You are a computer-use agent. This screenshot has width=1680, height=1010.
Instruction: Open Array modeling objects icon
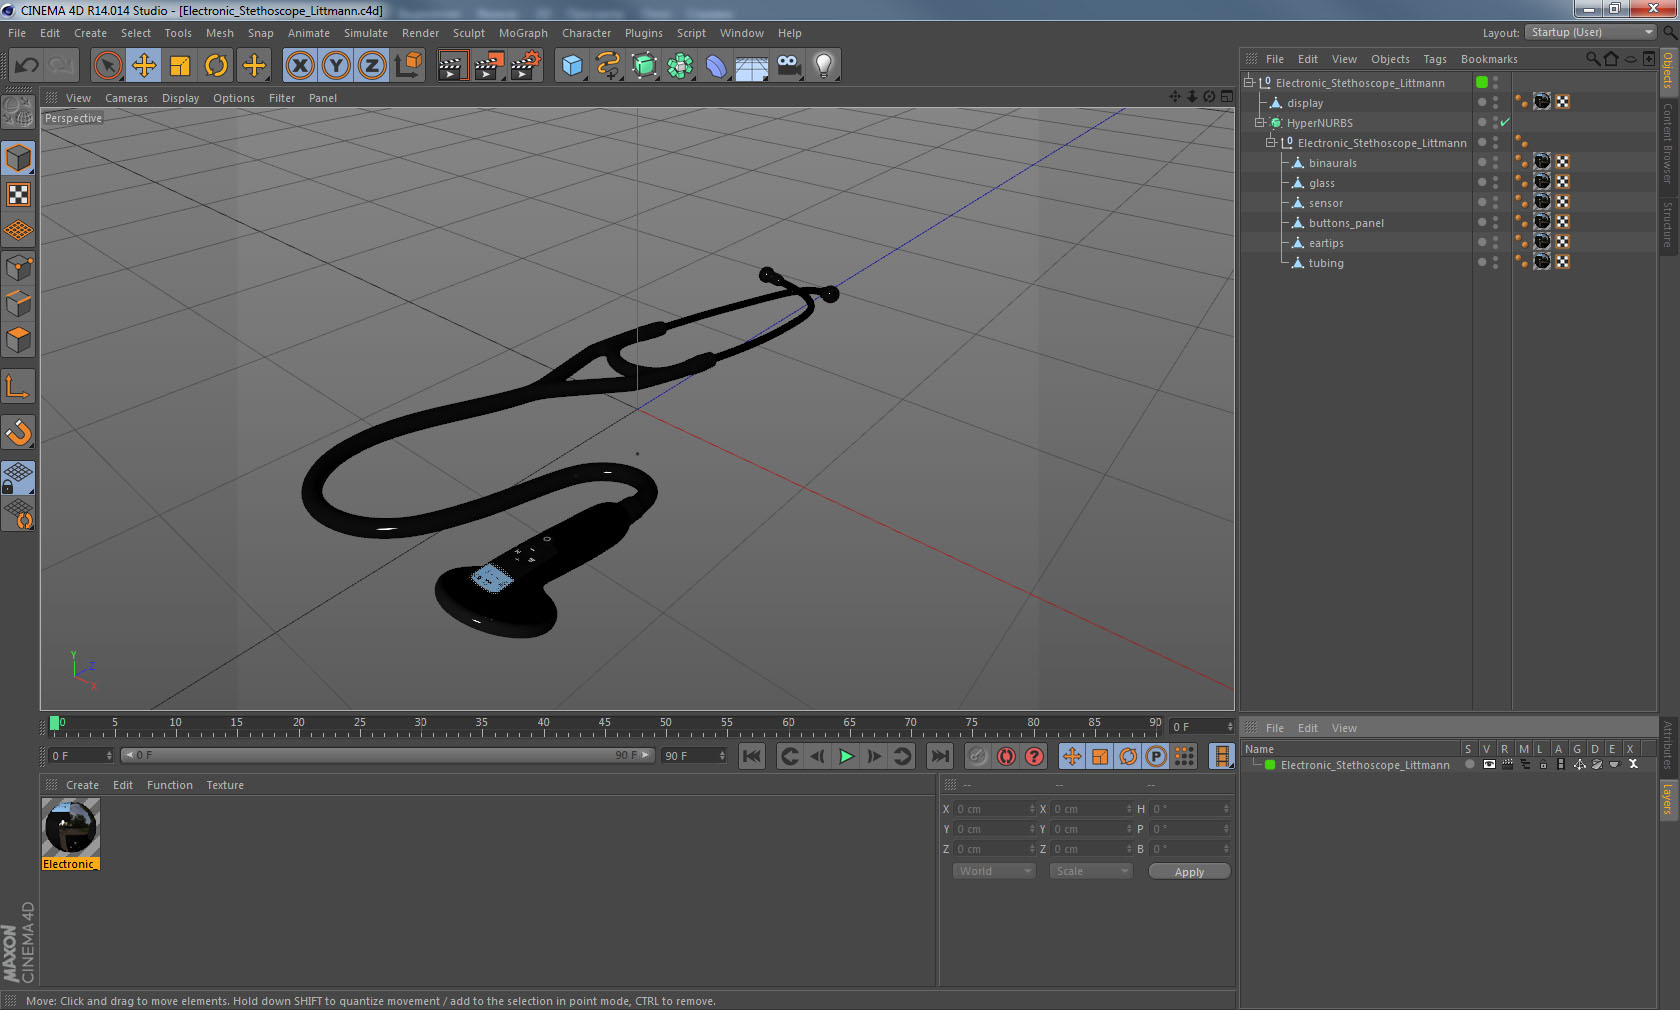click(x=680, y=66)
